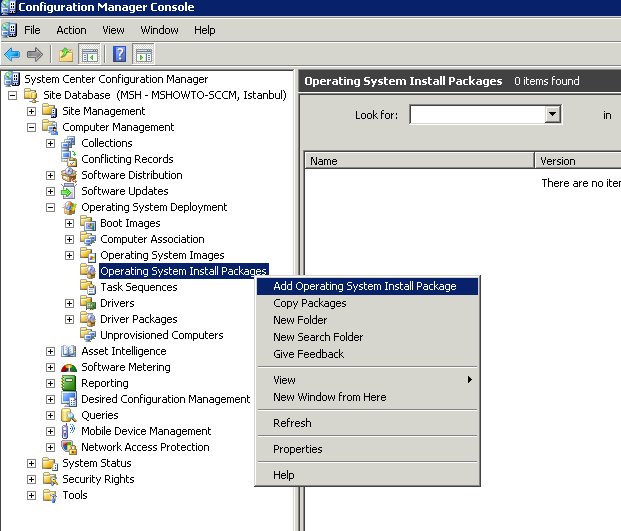Open the View submenu in context menu
Image resolution: width=621 pixels, height=531 pixels.
(368, 380)
